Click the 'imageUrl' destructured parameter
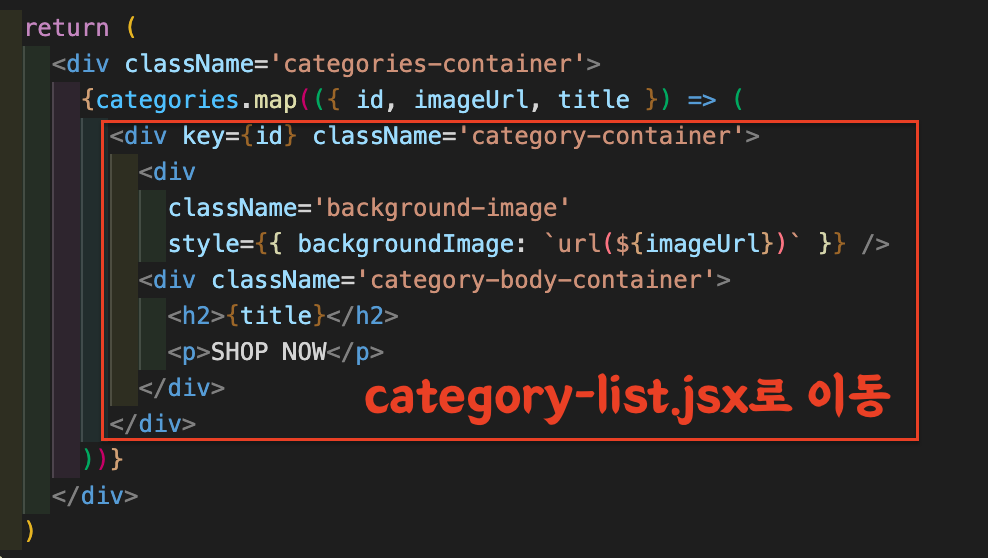This screenshot has width=988, height=558. point(470,100)
